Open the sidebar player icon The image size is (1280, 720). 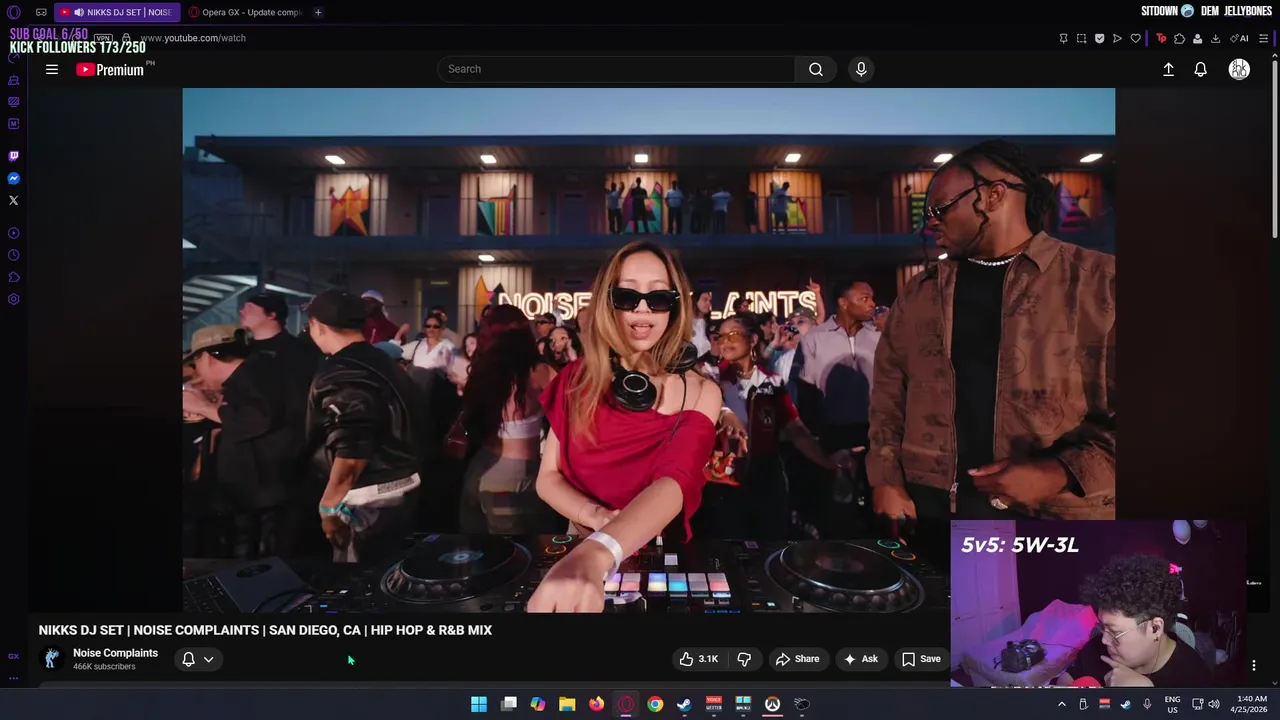coord(14,233)
